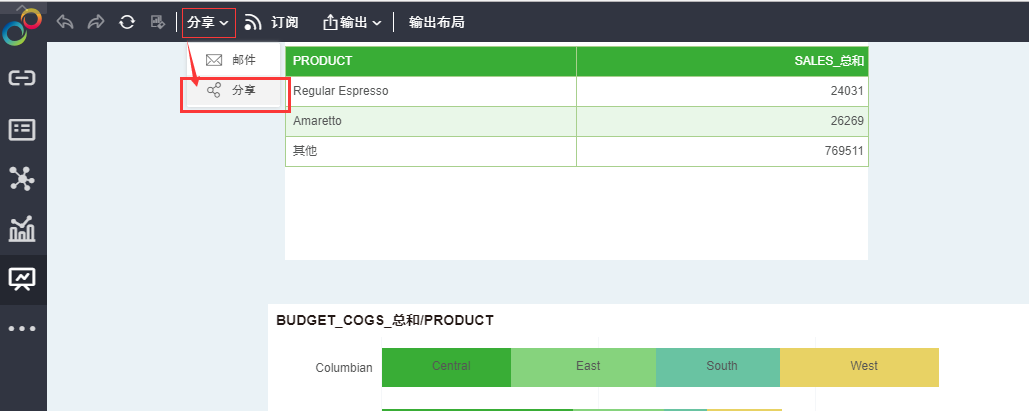This screenshot has height=411, width=1029.
Task: Open the dataset list sidebar icon
Action: [22, 130]
